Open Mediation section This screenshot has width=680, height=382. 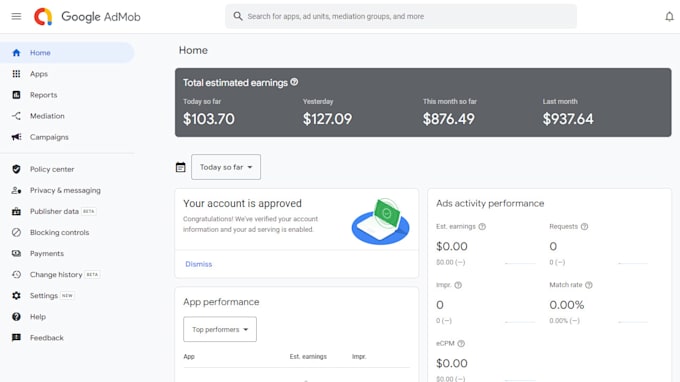click(x=67, y=116)
